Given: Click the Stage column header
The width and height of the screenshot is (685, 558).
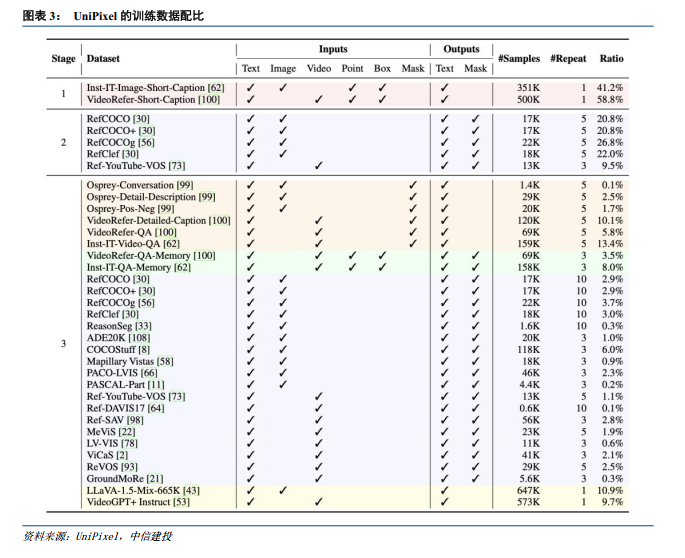Looking at the screenshot, I should 63,59.
